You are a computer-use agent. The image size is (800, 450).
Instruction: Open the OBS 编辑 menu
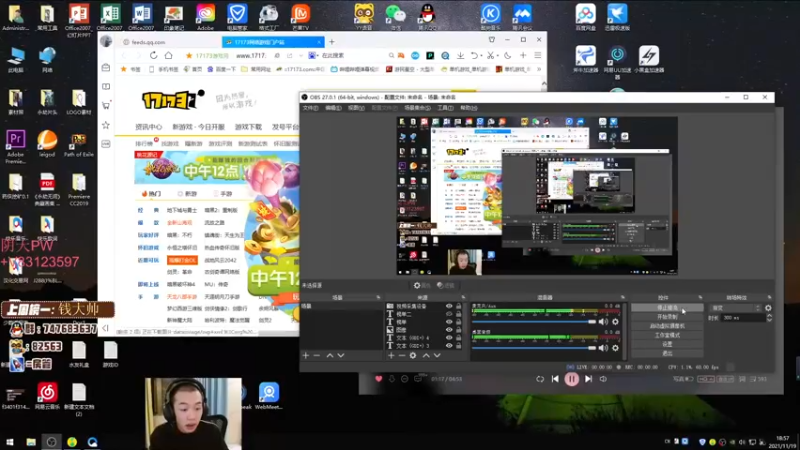(x=333, y=108)
